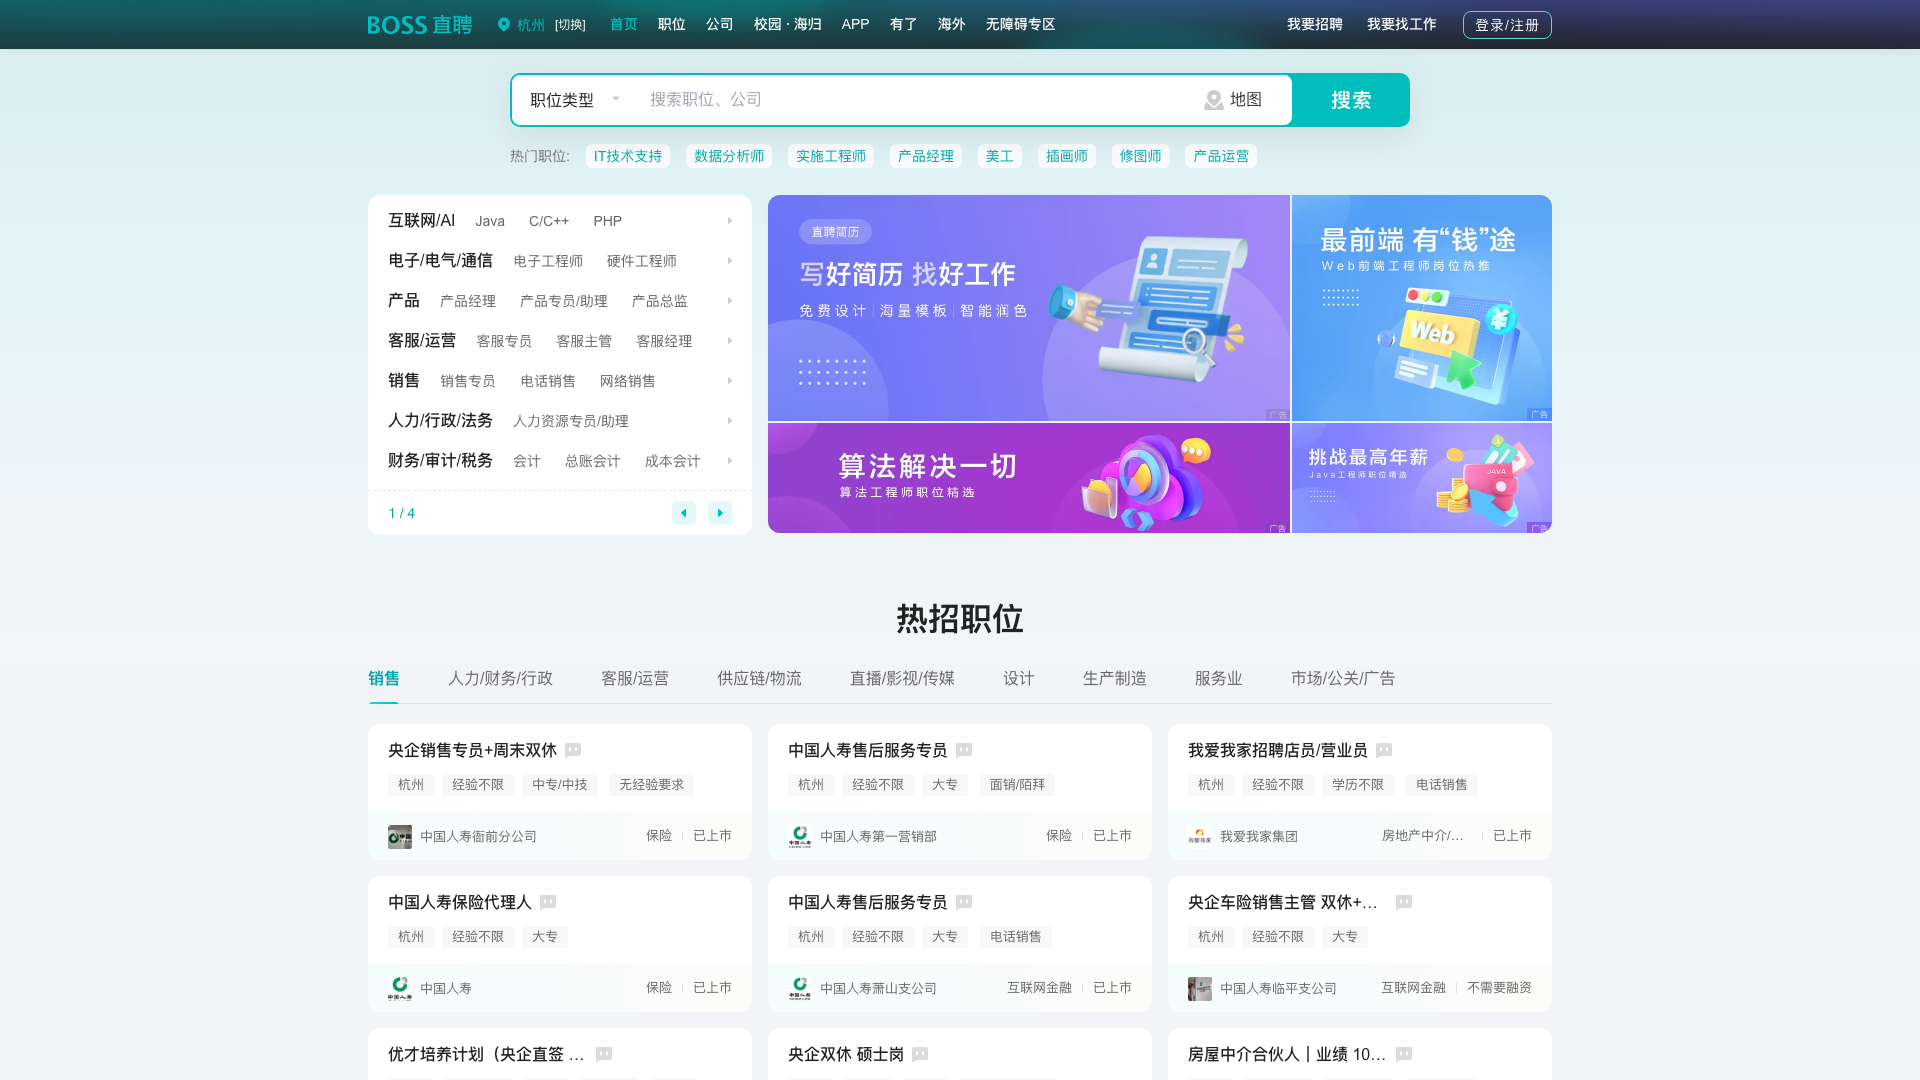This screenshot has width=1920, height=1080.
Task: Click the 有了 navigation item
Action: coord(903,24)
